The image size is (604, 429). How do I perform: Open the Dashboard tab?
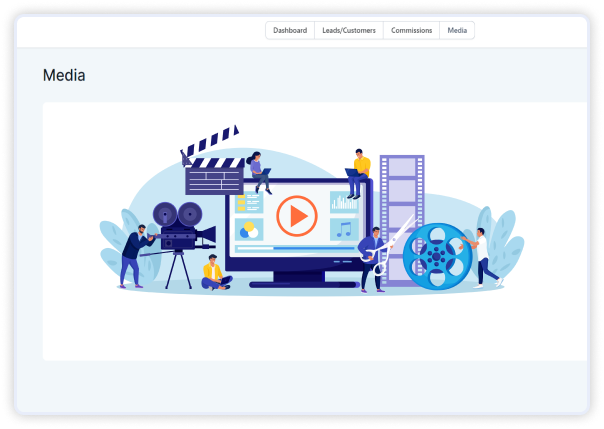click(x=290, y=31)
